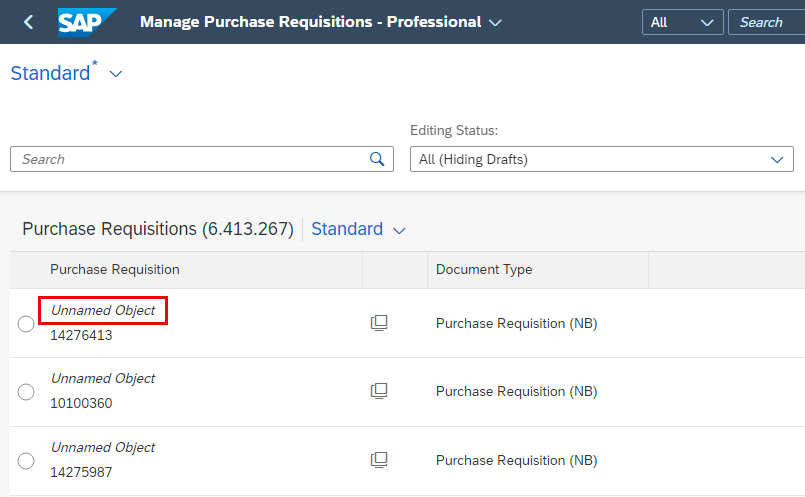Go back with the header back arrow

(x=29, y=22)
